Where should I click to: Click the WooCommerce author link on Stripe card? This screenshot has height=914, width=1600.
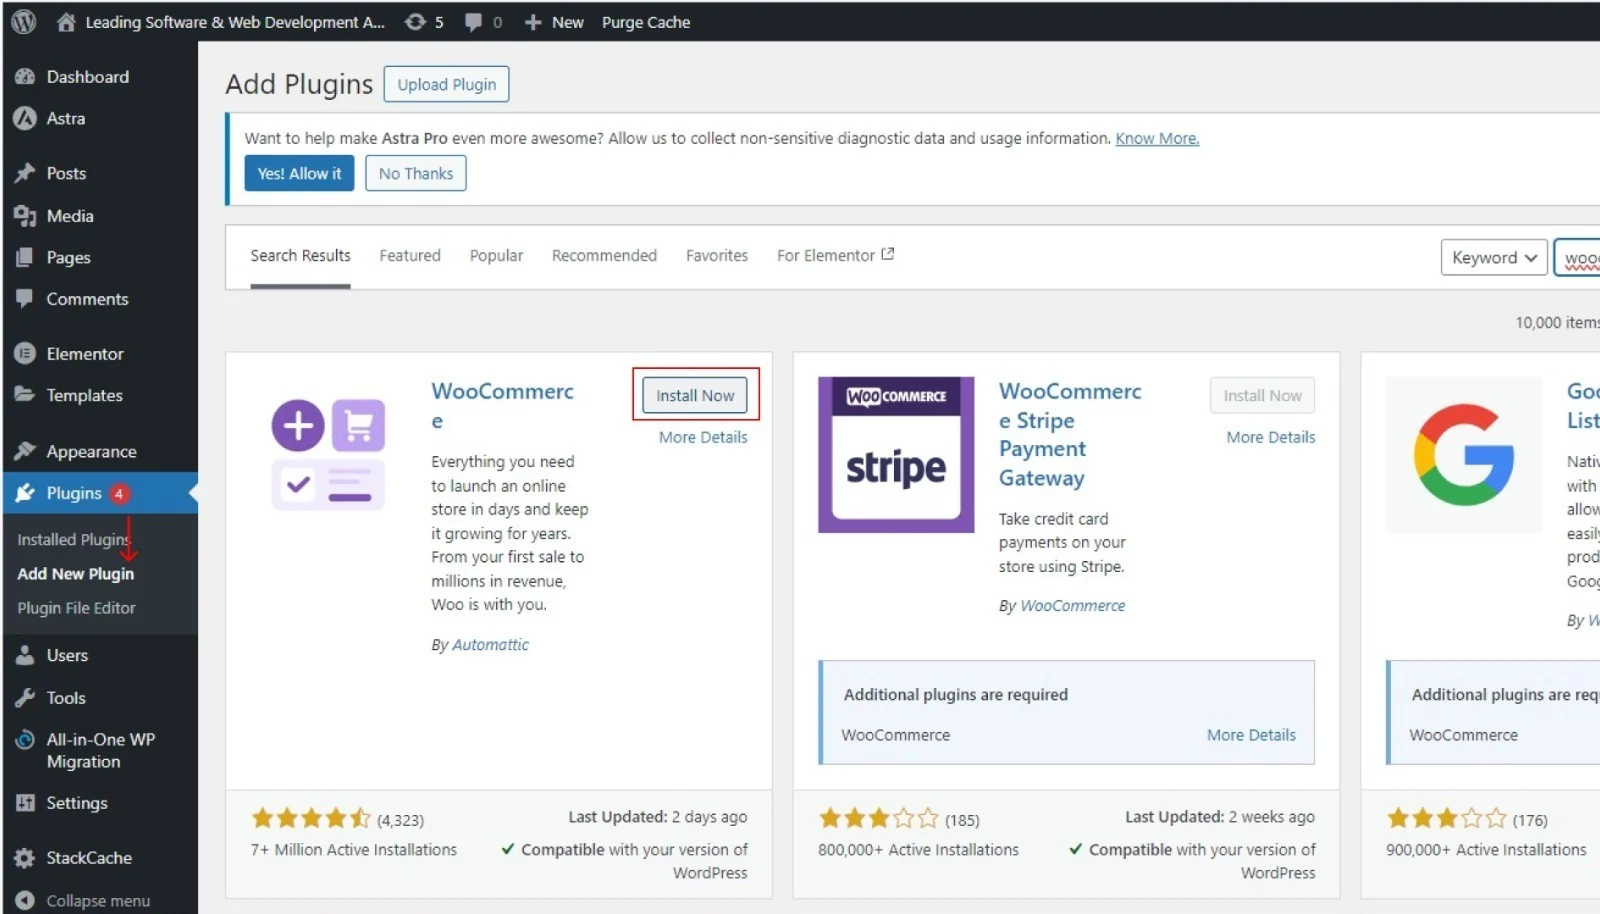point(1072,605)
